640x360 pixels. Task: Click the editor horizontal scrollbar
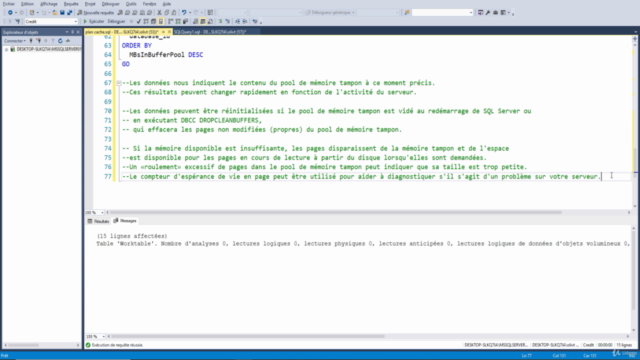[x=335, y=212]
